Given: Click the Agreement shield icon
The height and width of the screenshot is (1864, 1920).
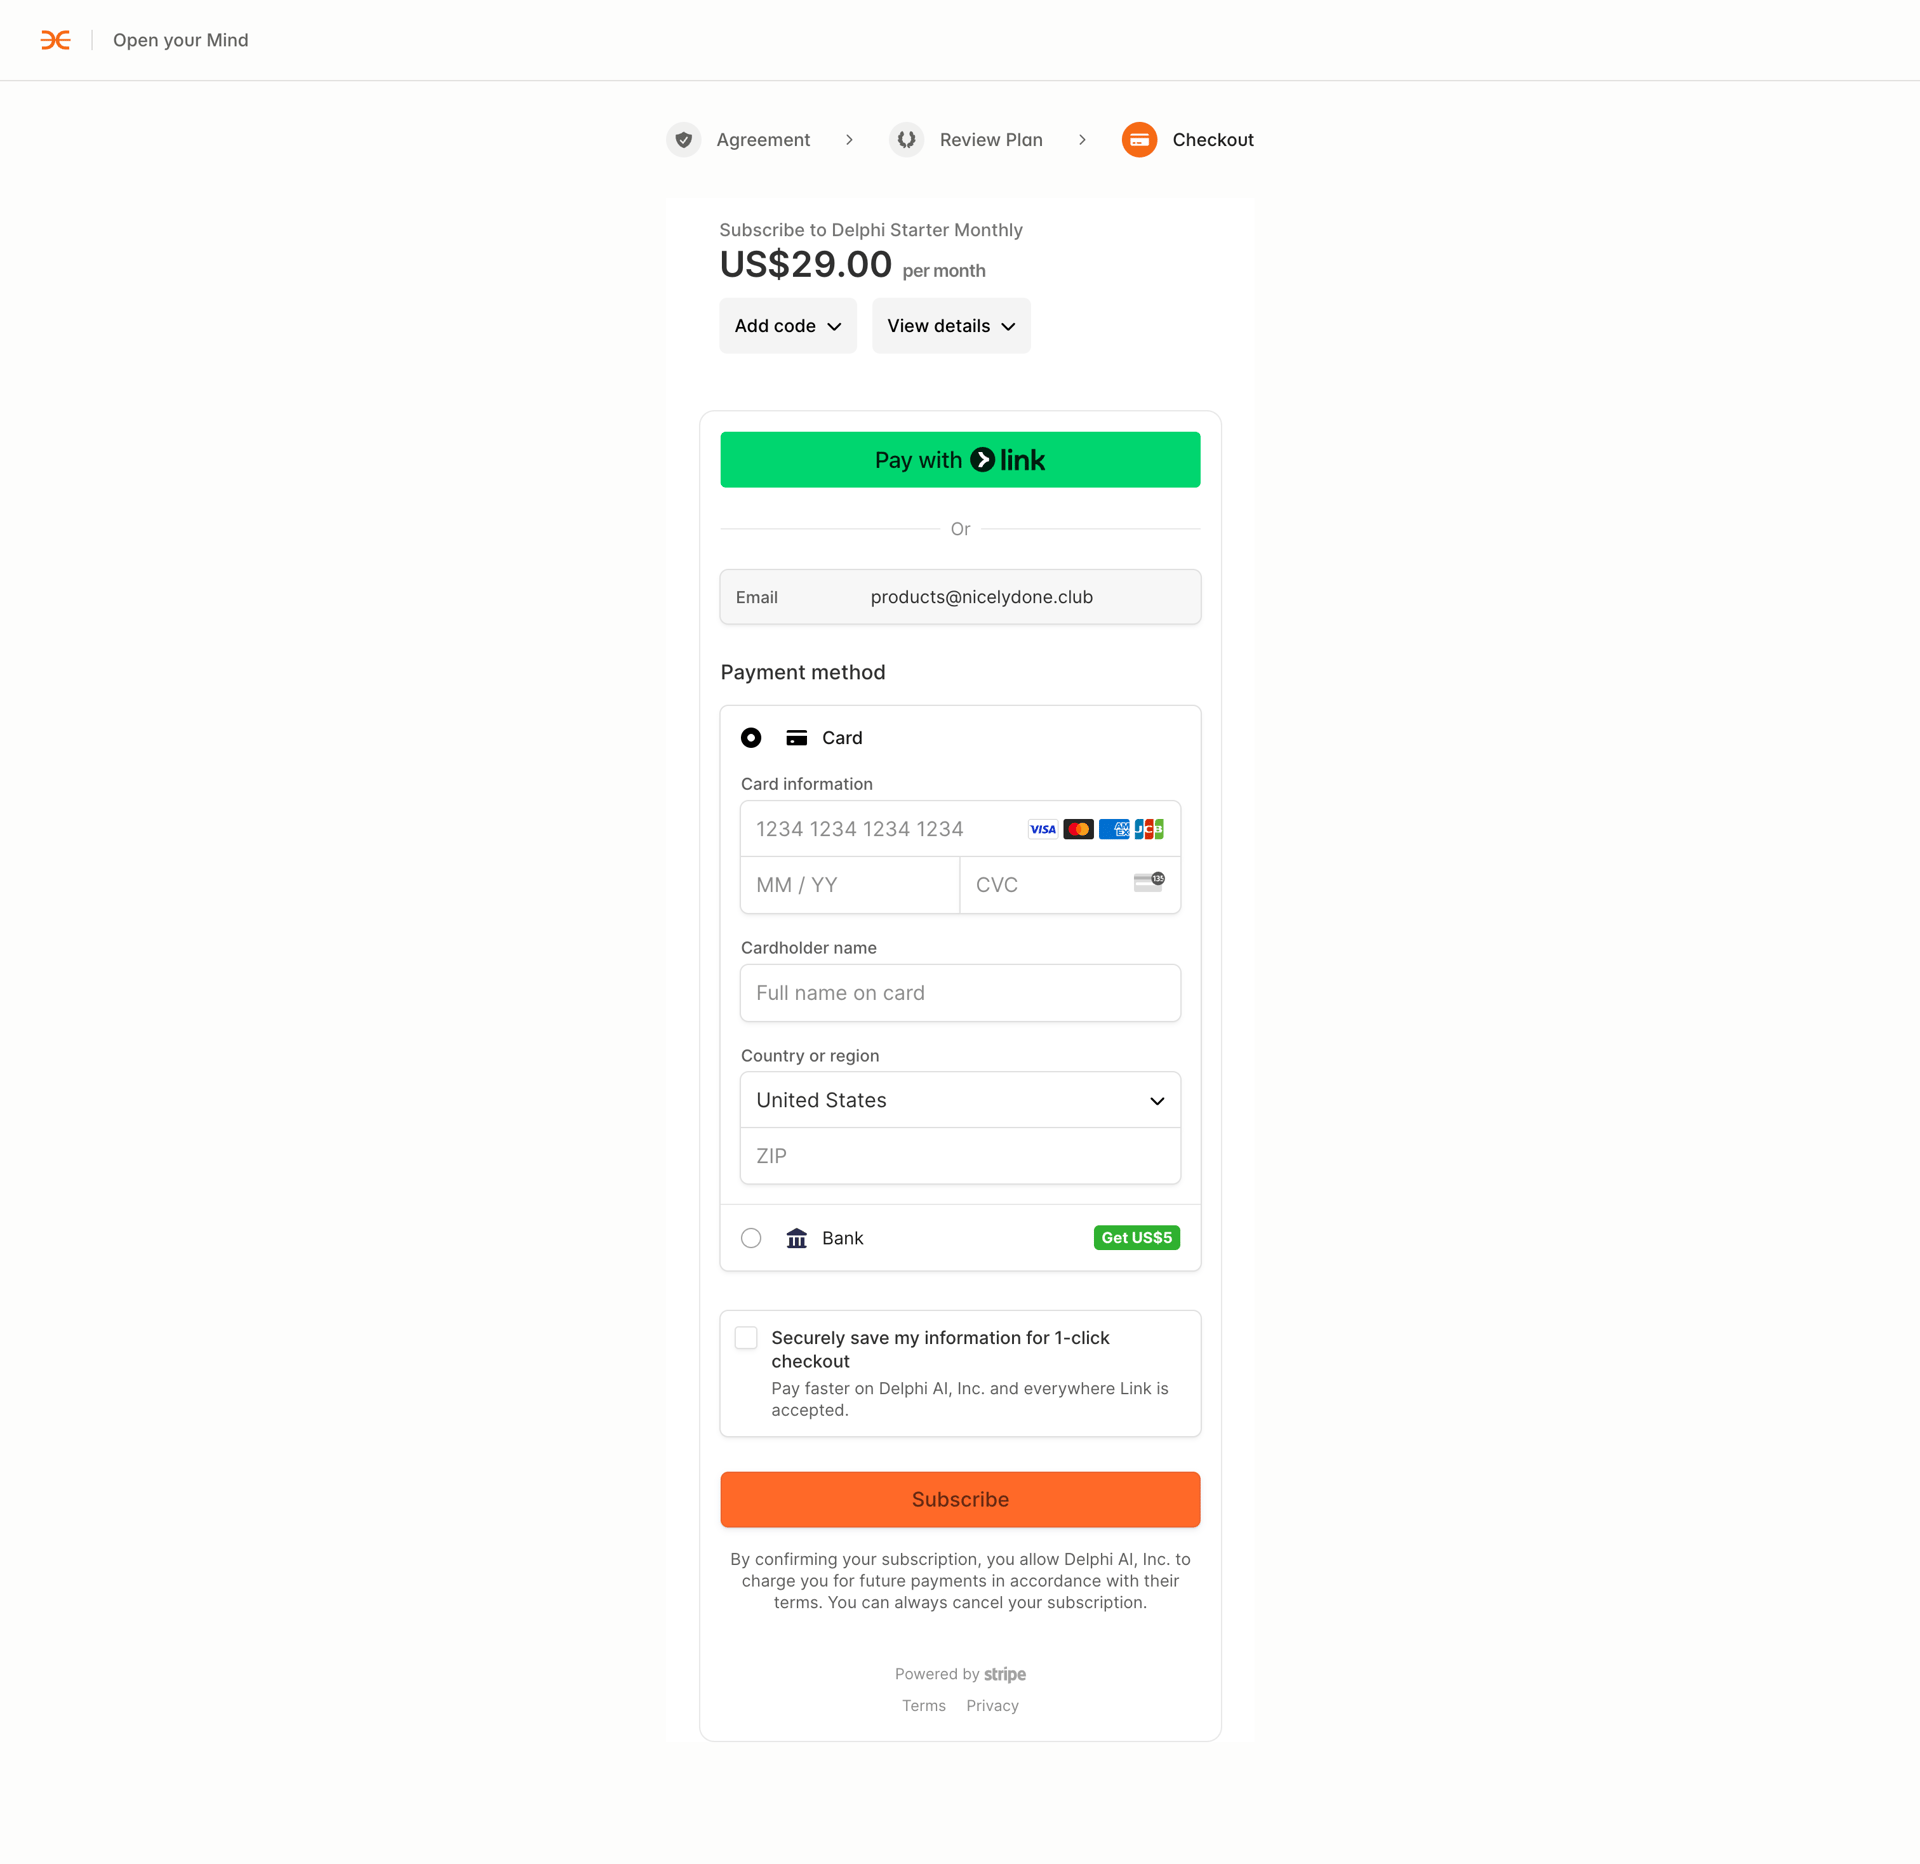Looking at the screenshot, I should pyautogui.click(x=684, y=140).
